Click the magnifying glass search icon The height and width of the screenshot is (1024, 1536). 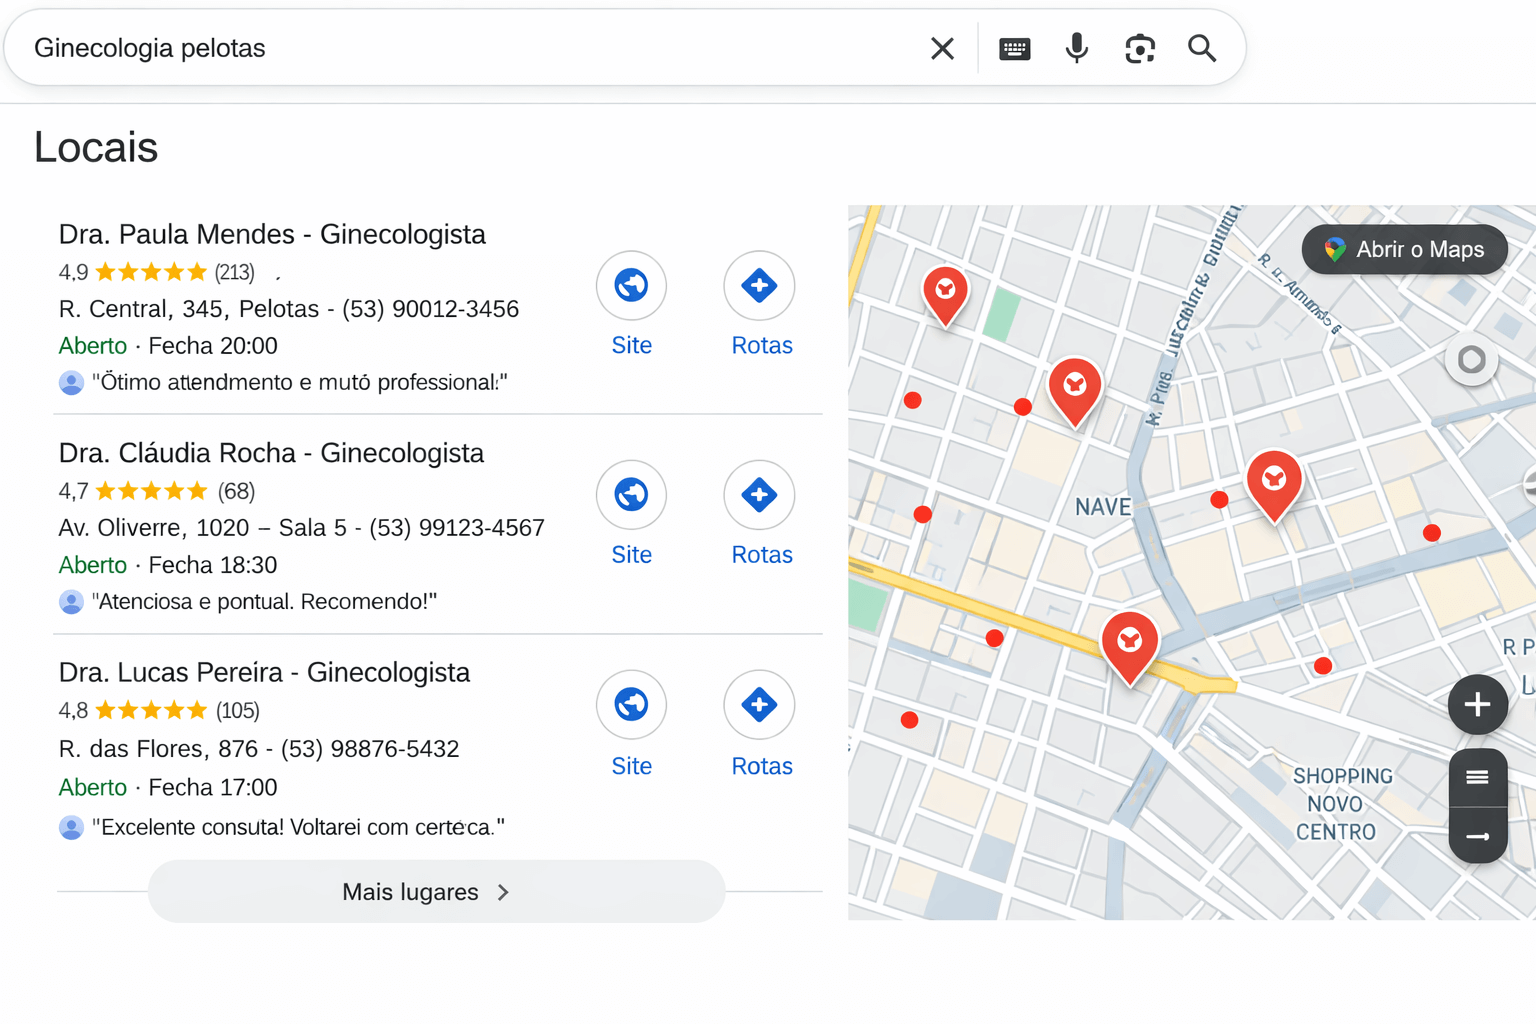tap(1202, 48)
